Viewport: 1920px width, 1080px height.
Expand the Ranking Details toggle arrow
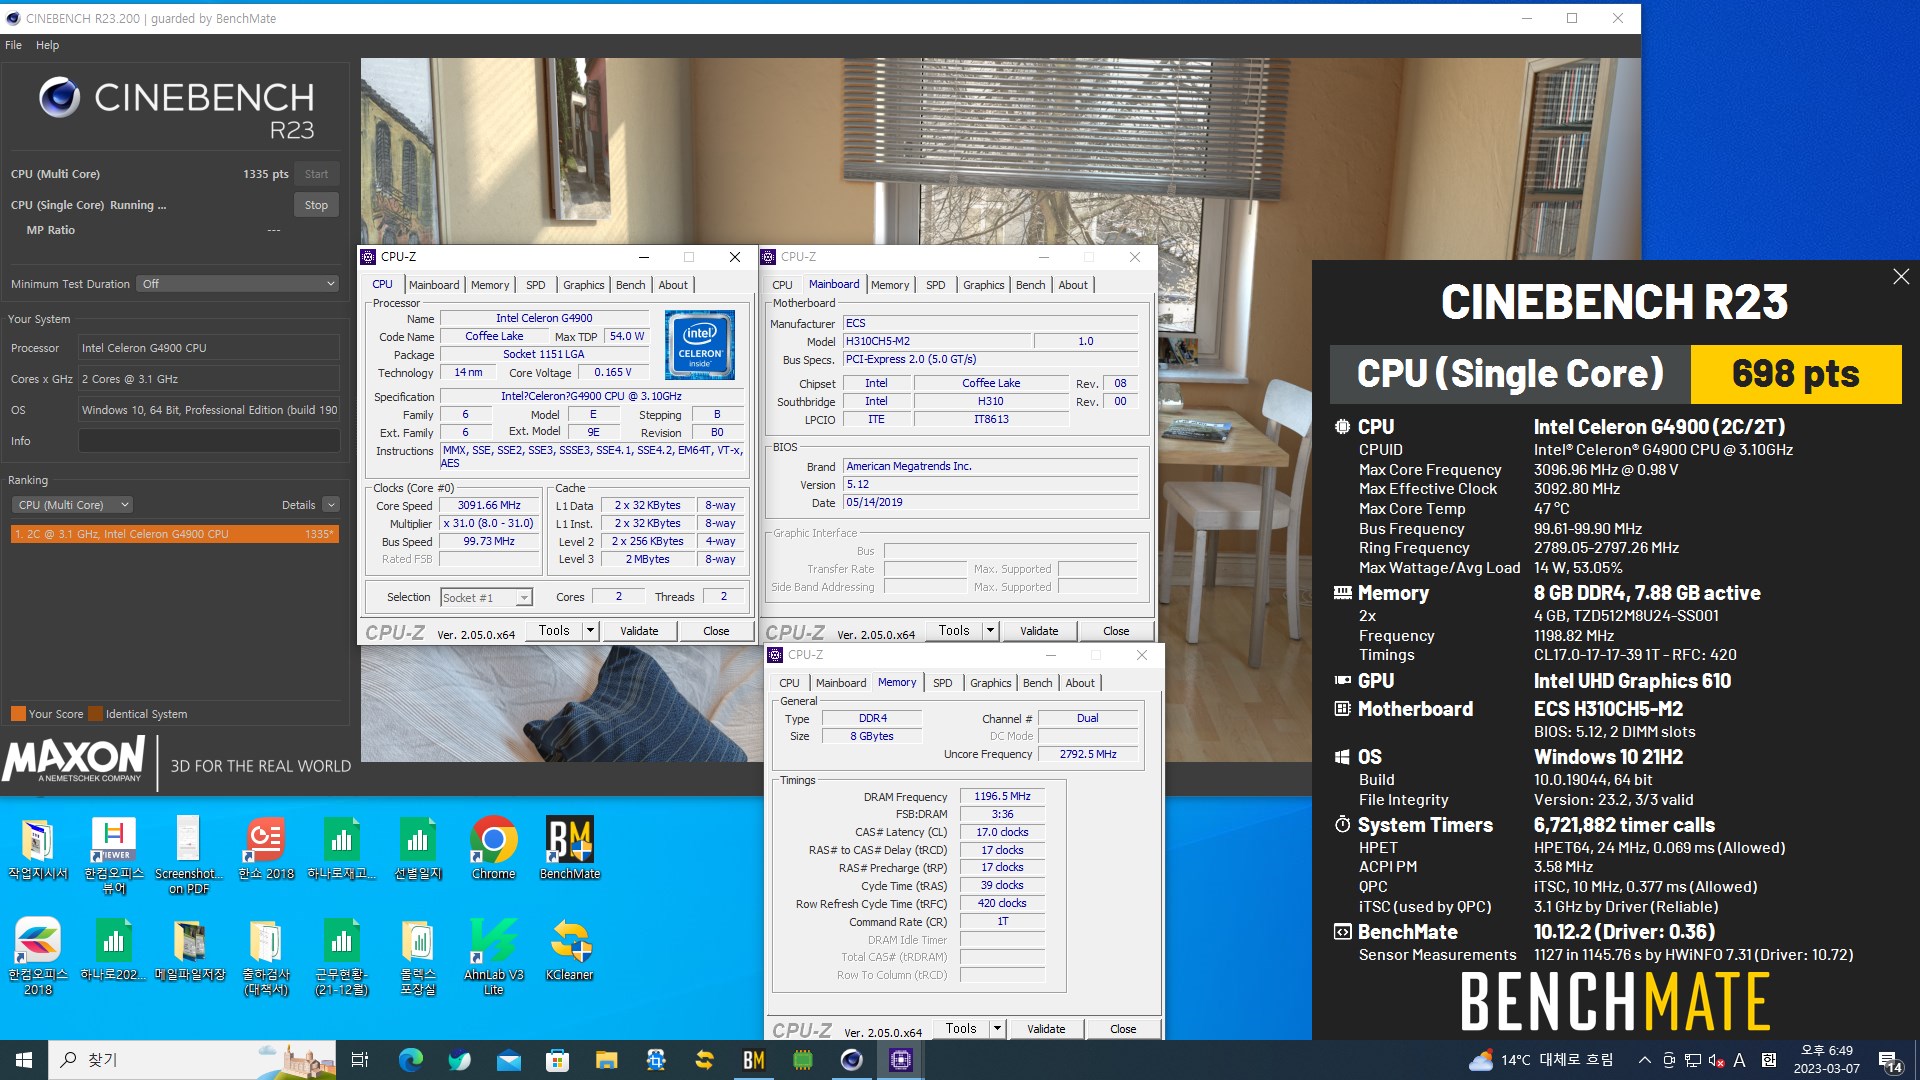tap(331, 505)
